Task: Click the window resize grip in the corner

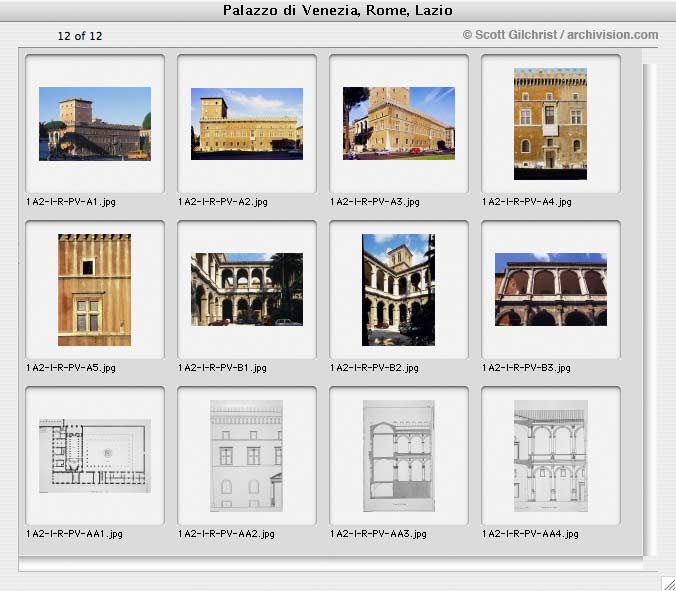Action: [x=668, y=584]
